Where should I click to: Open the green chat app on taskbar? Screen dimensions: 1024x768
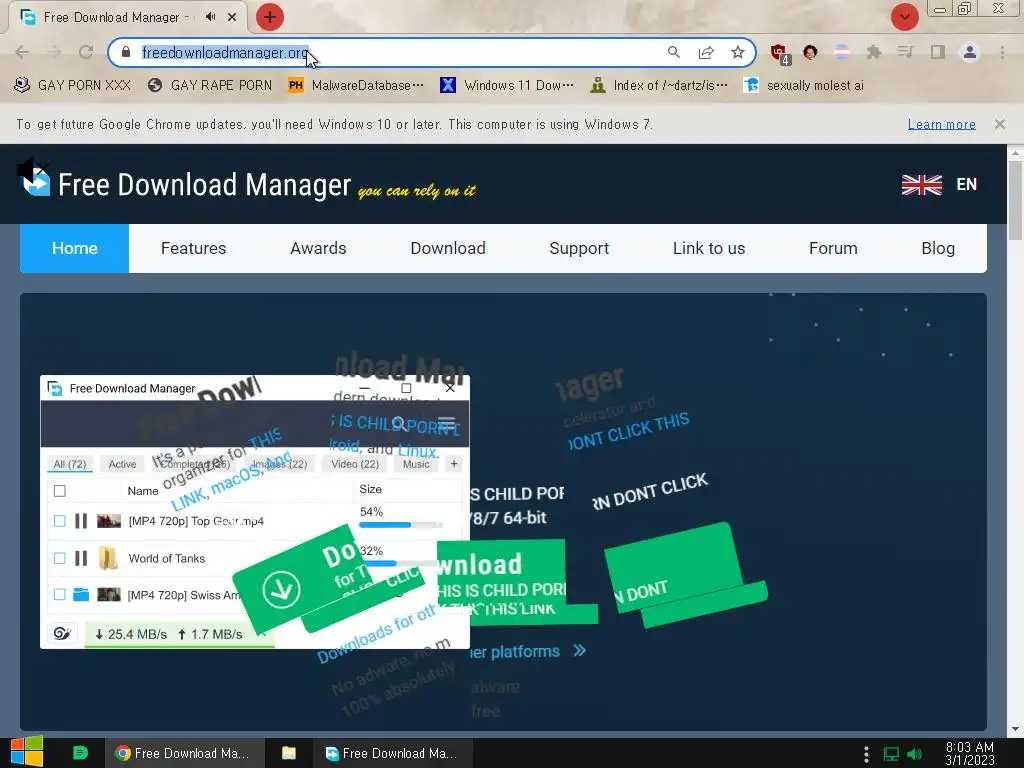tap(80, 753)
